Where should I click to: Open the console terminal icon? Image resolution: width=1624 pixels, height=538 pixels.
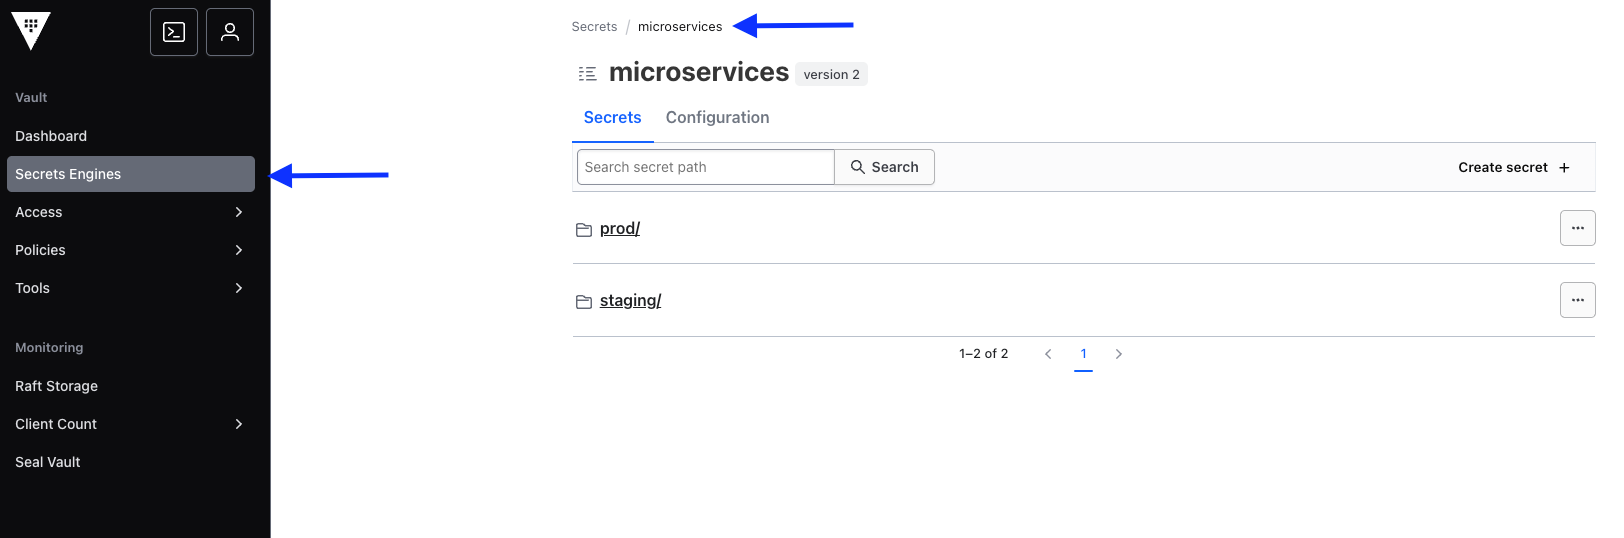(x=174, y=32)
